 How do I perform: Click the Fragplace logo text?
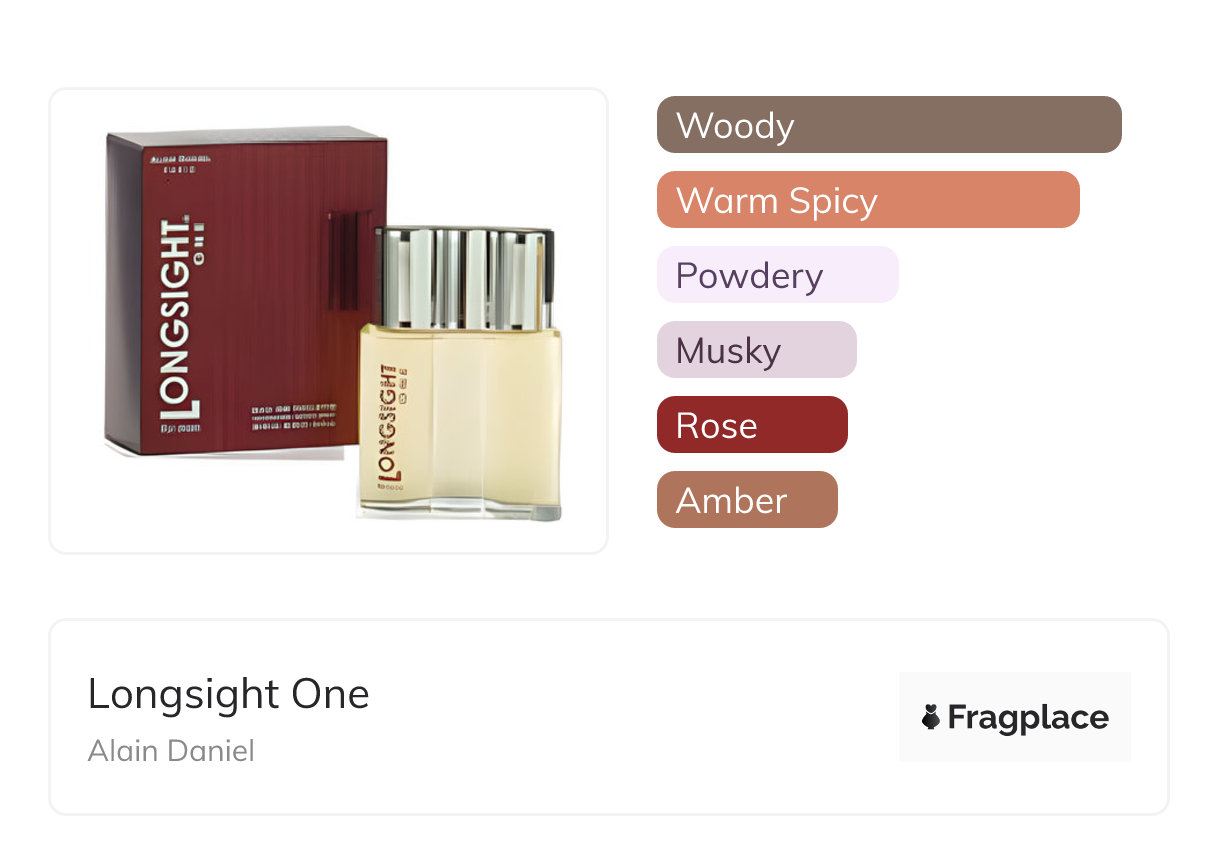point(1028,717)
